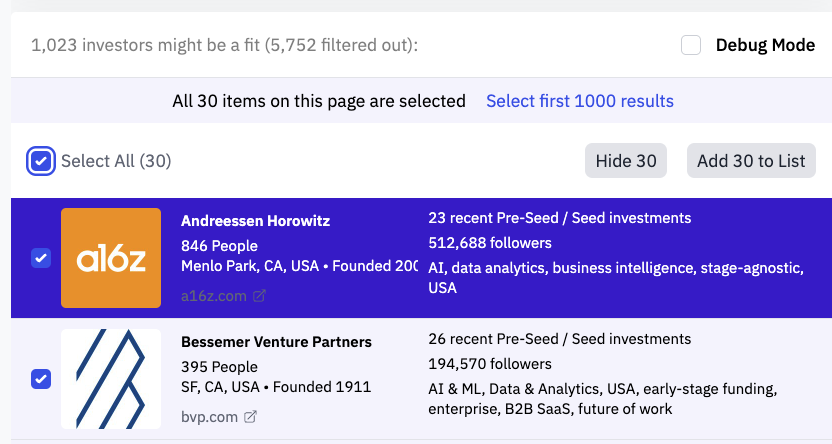Click Select first 1000 results link
Image resolution: width=832 pixels, height=444 pixels.
tap(579, 101)
